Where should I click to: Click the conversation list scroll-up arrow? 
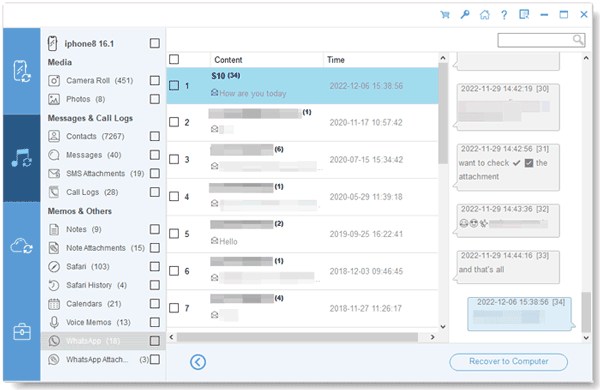click(x=443, y=58)
